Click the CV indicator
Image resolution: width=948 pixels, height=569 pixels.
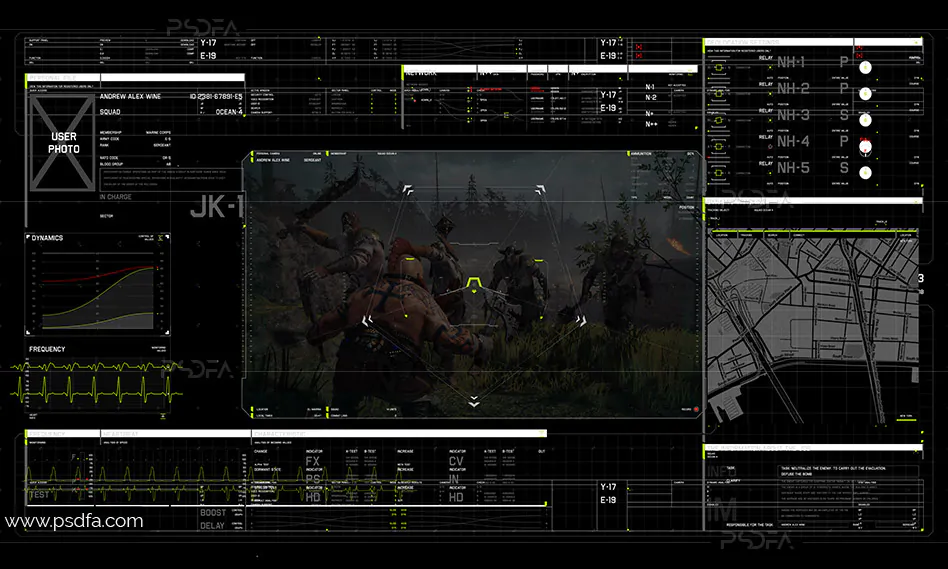tap(456, 461)
